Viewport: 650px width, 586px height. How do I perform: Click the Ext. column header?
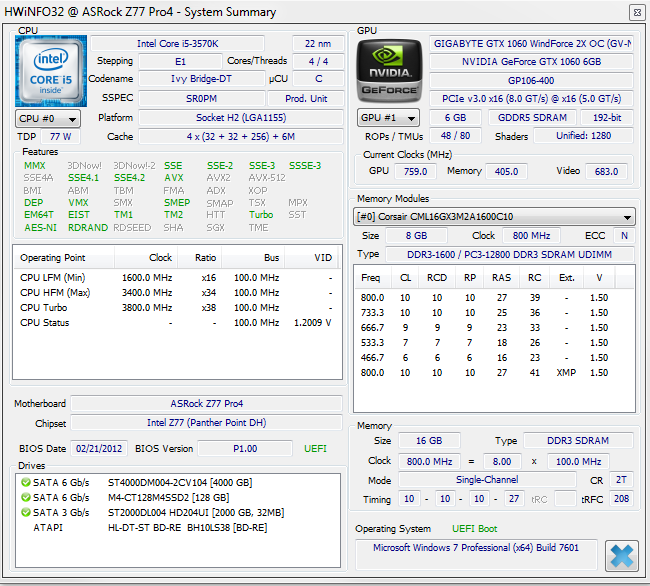(x=566, y=278)
